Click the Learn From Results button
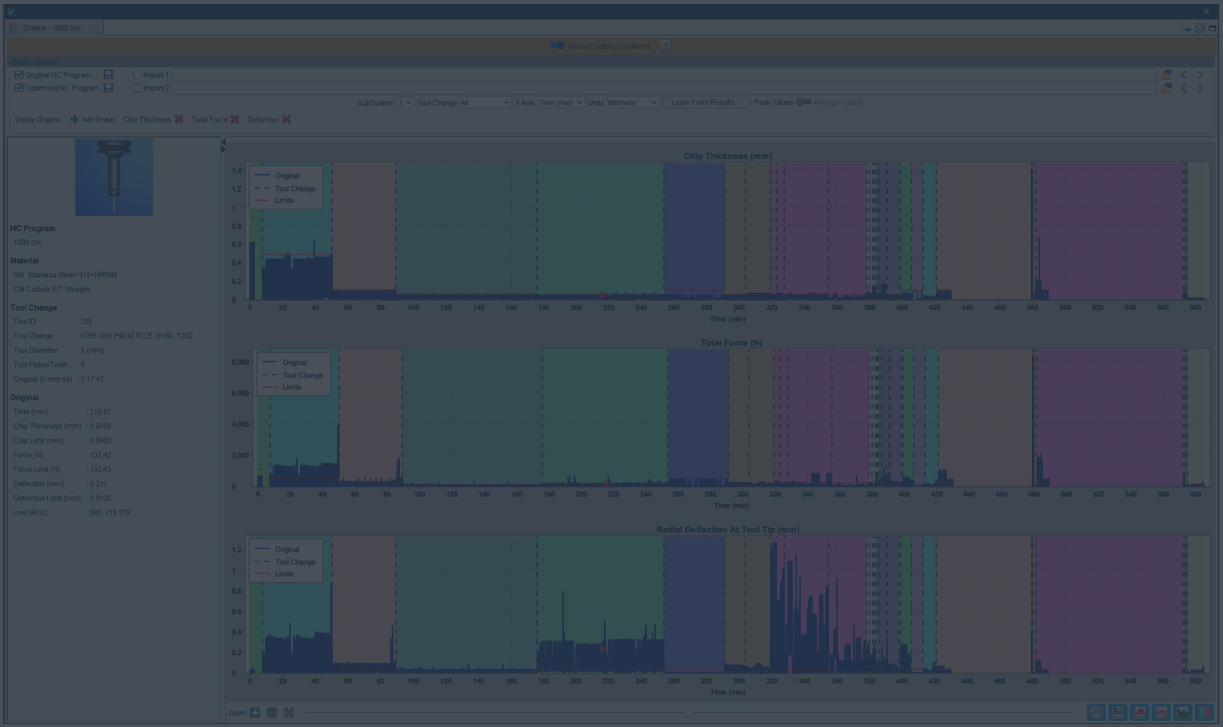The image size is (1223, 727). pos(705,103)
